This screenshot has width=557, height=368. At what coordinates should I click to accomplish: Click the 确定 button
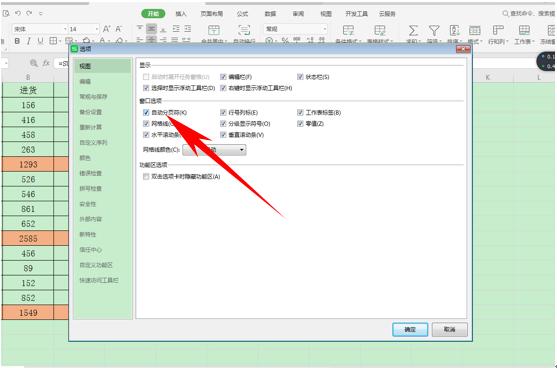410,329
